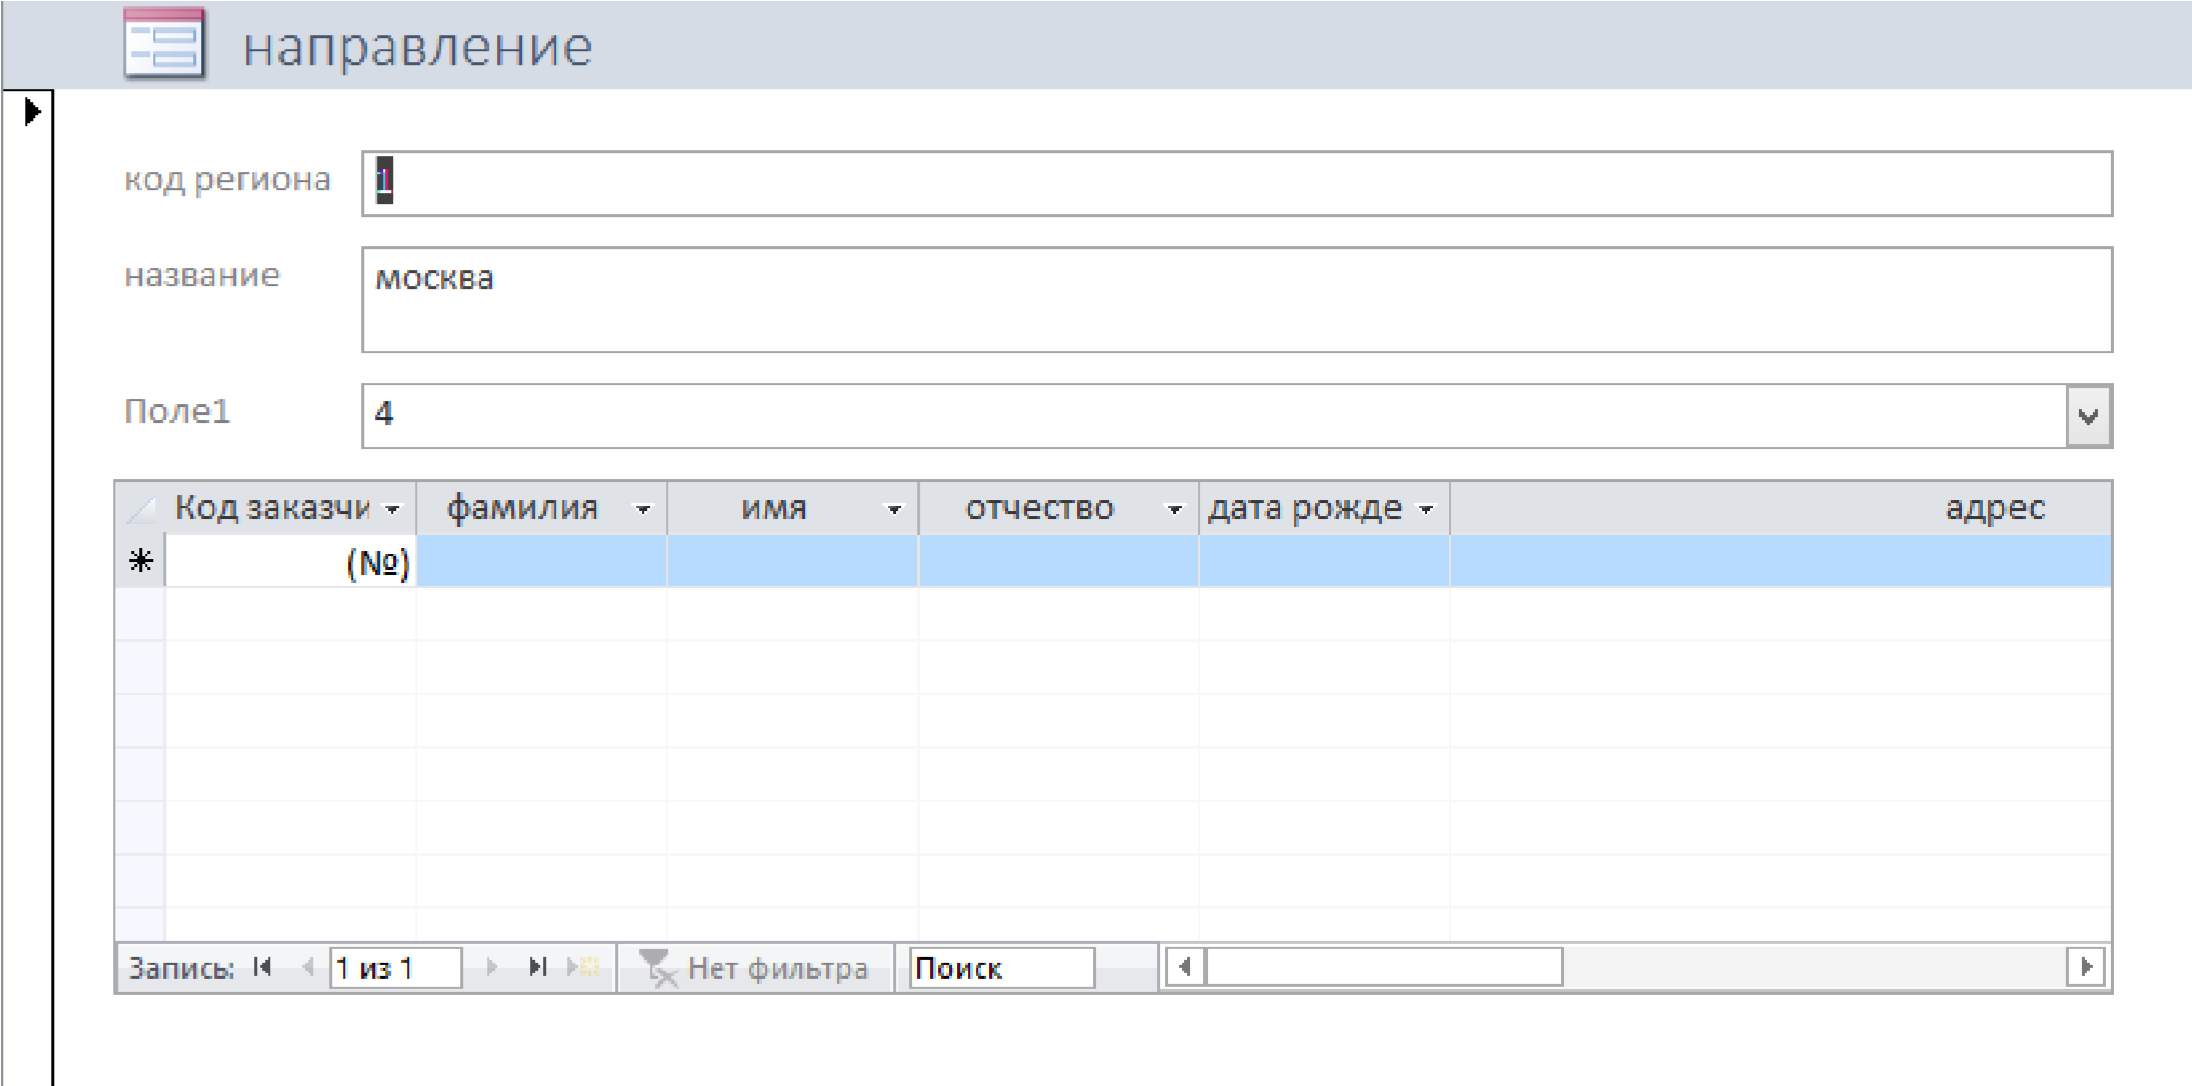
Task: Open the Поле1 combo box dropdown
Action: (x=2088, y=416)
